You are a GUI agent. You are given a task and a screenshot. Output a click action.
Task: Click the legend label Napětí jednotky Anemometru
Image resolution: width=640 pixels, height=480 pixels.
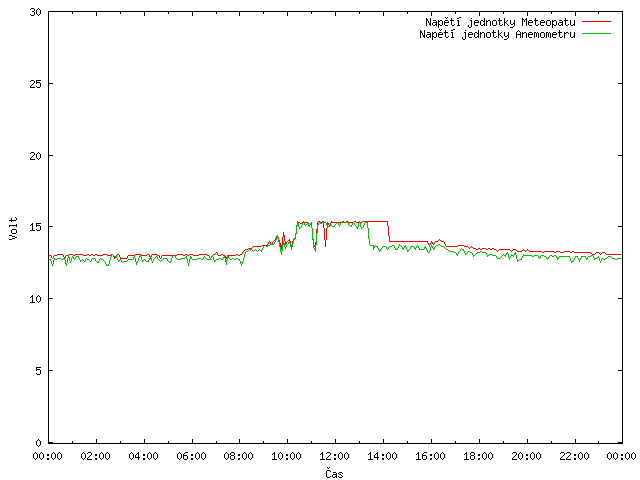[497, 34]
